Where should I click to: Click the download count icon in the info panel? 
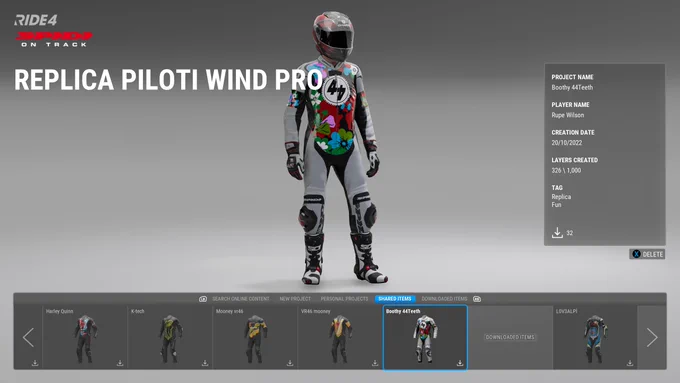click(x=557, y=233)
